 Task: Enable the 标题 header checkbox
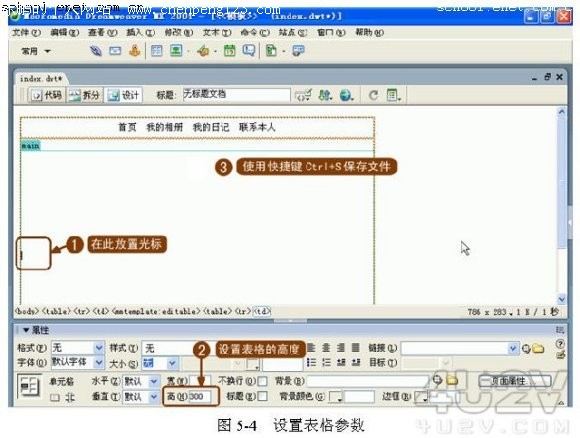262,396
